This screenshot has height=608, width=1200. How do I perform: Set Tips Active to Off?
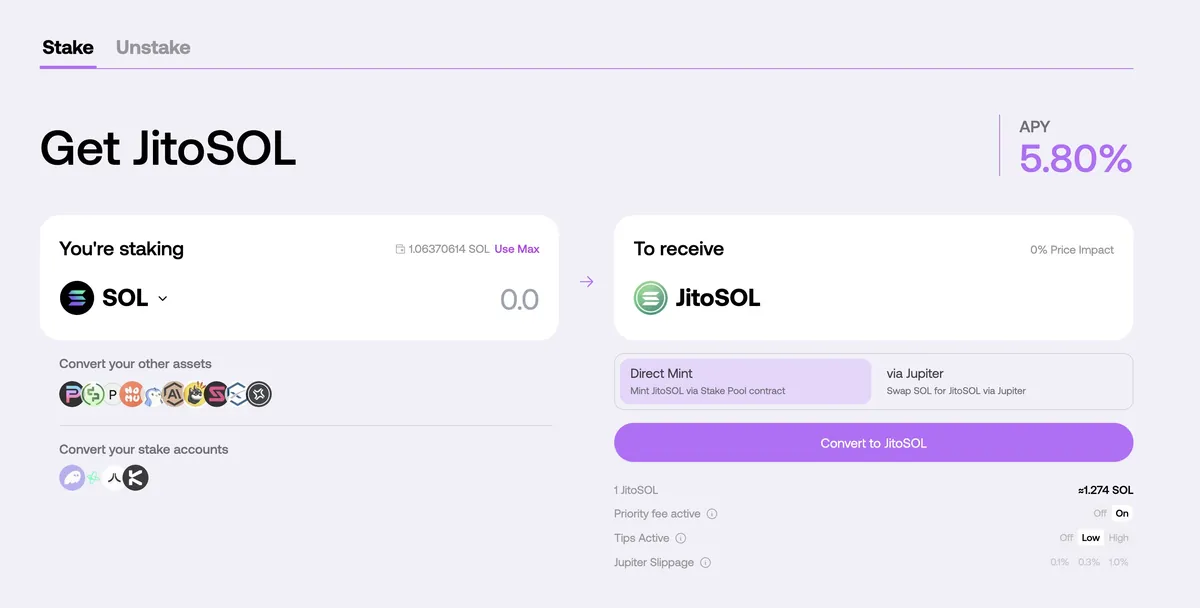coord(1067,538)
